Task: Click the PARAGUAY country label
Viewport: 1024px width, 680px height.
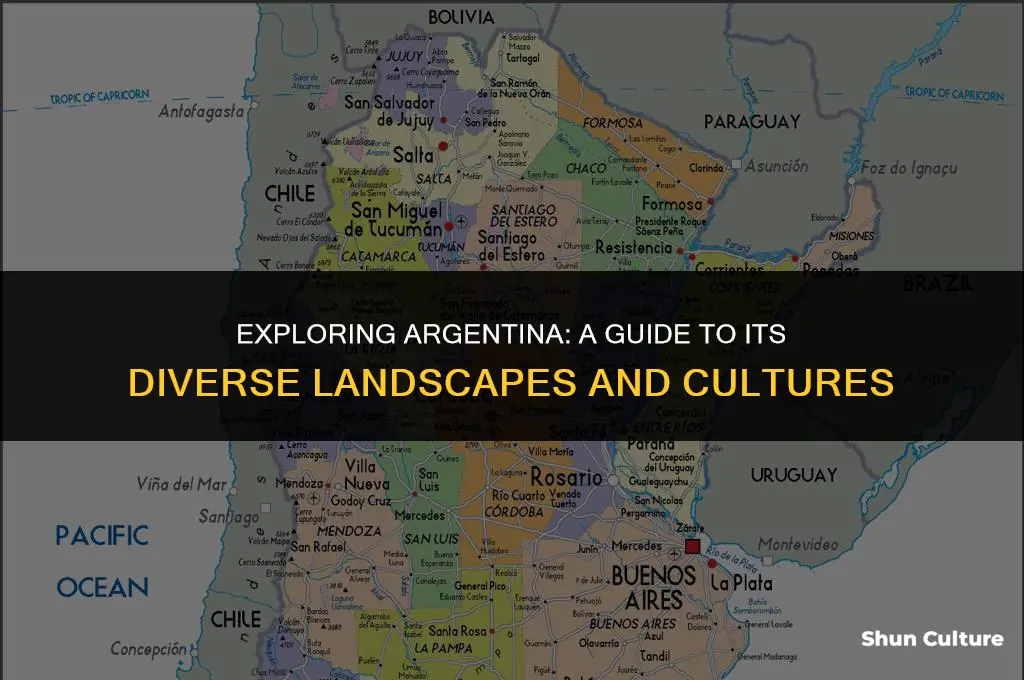Action: point(752,121)
